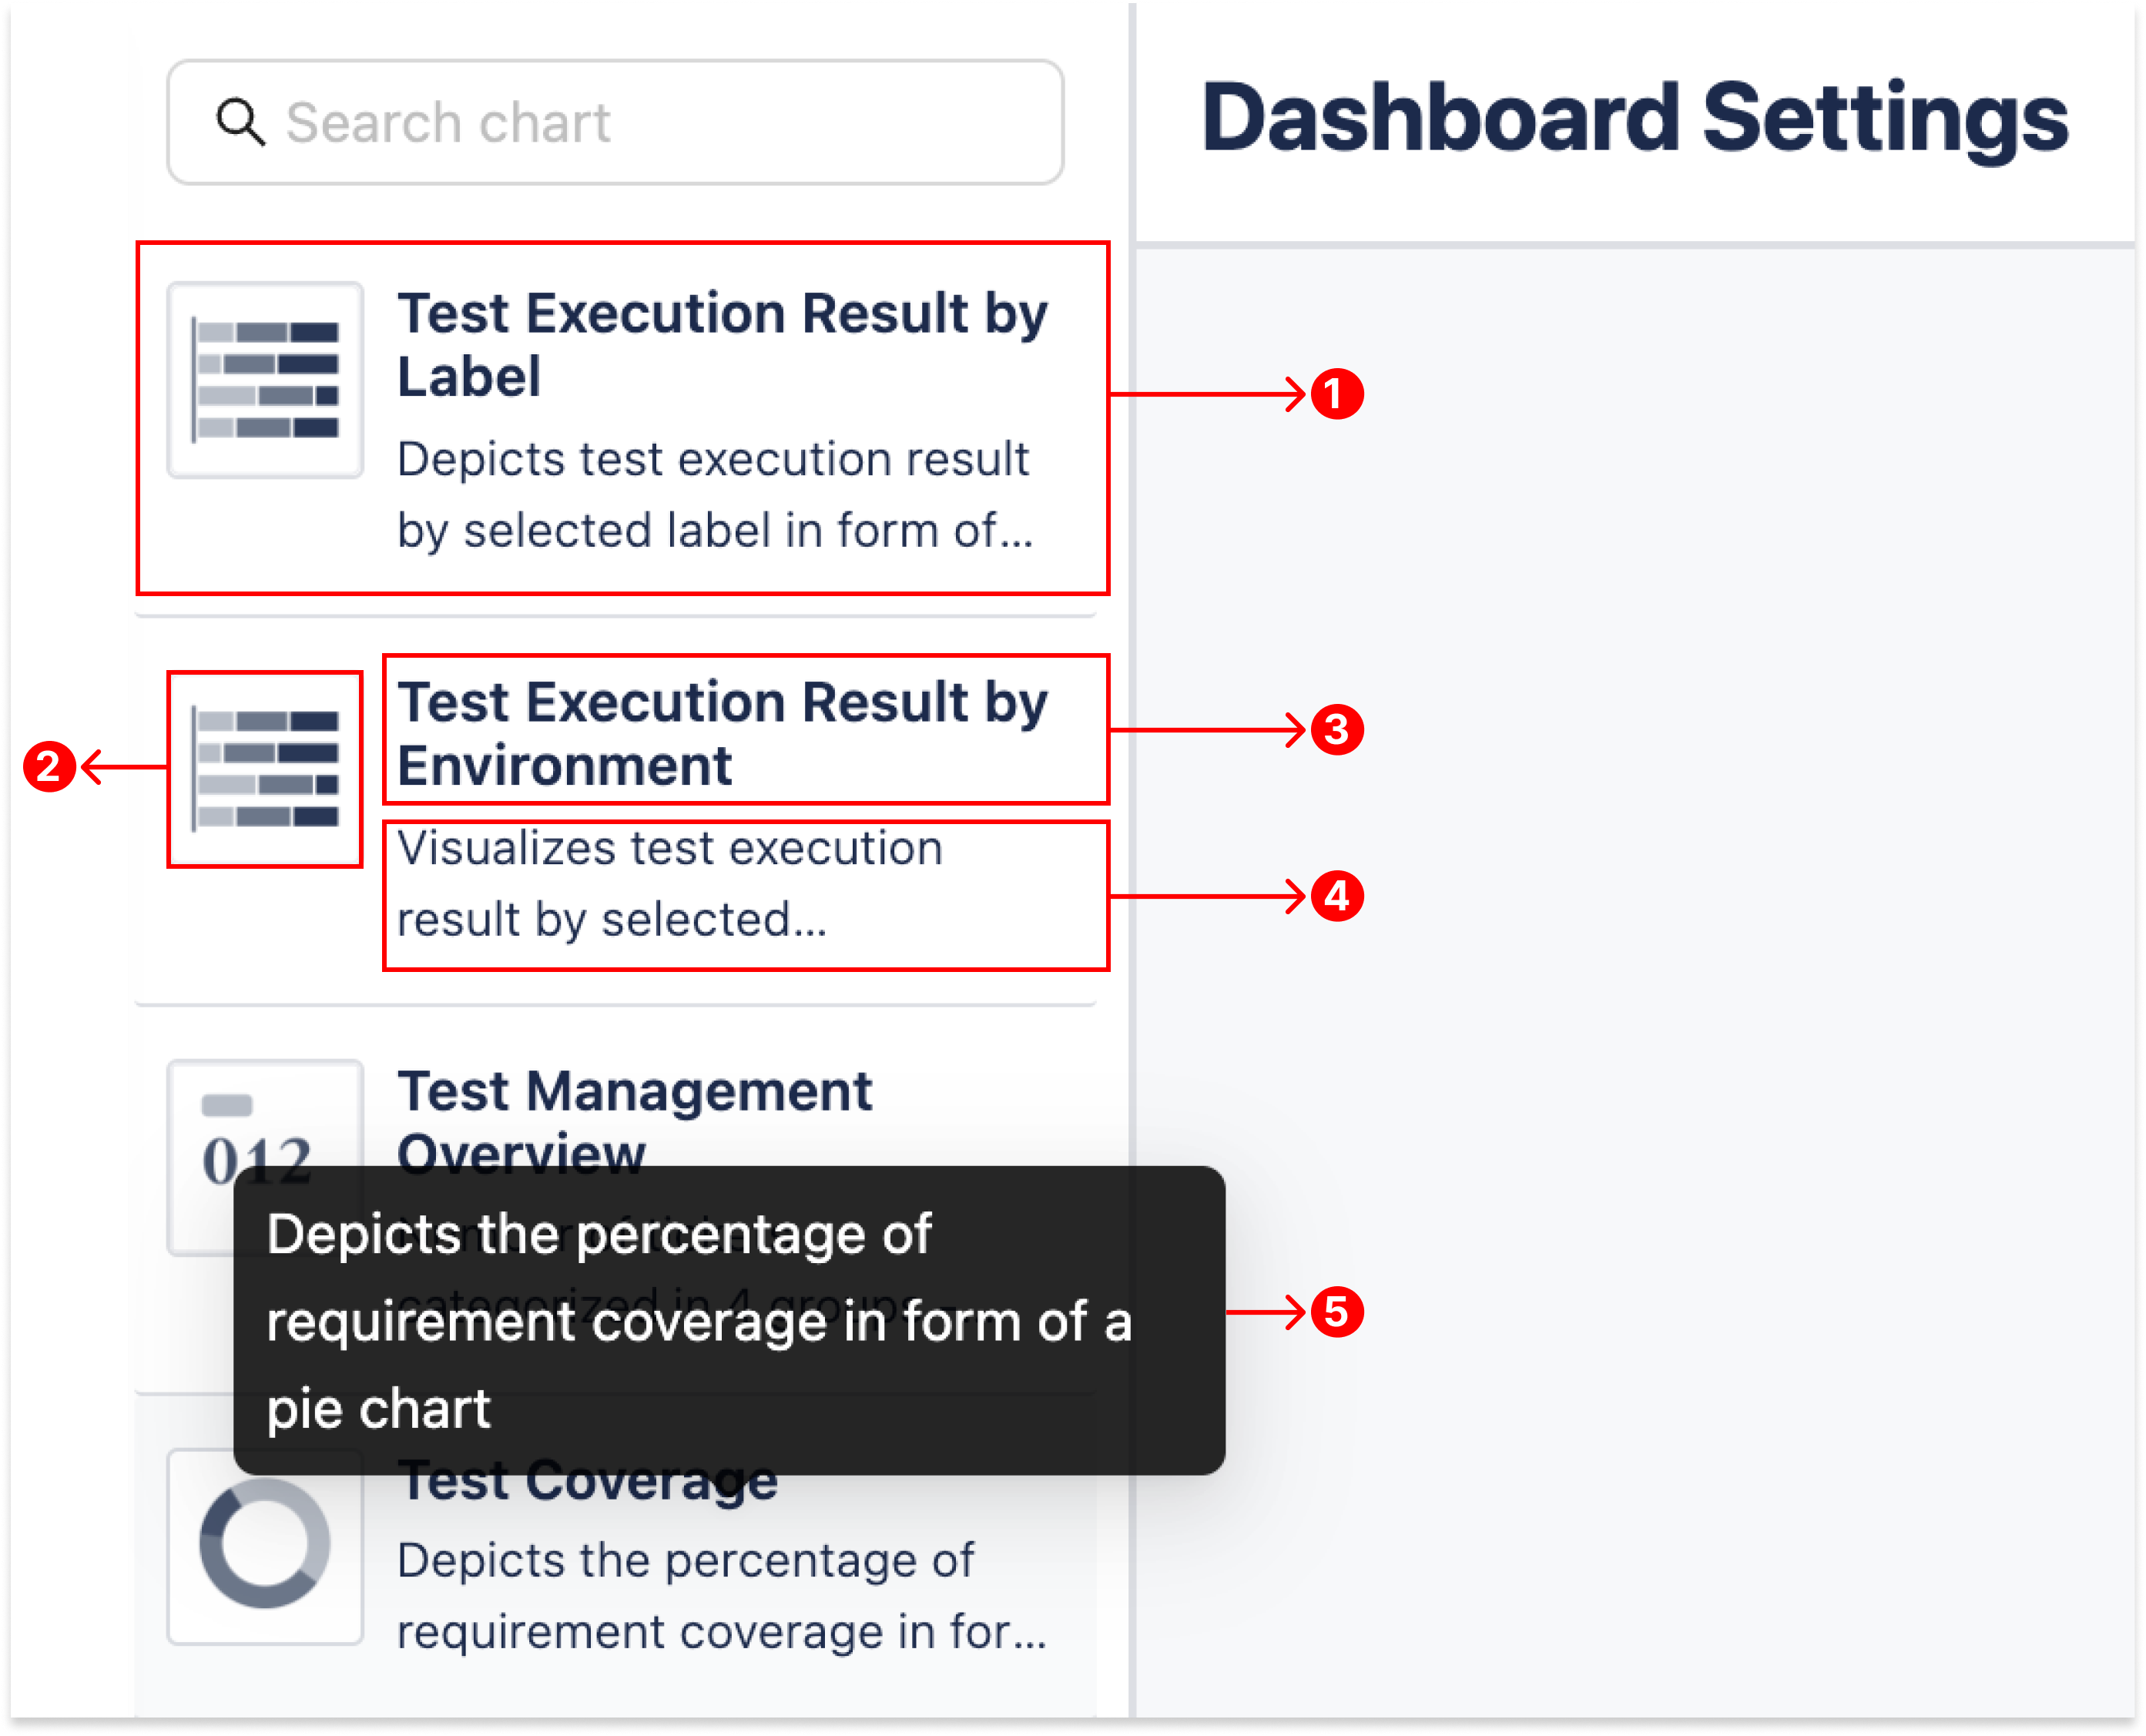Open the Test Execution Result by Environment title
This screenshot has width=2146, height=1736.
tap(722, 733)
